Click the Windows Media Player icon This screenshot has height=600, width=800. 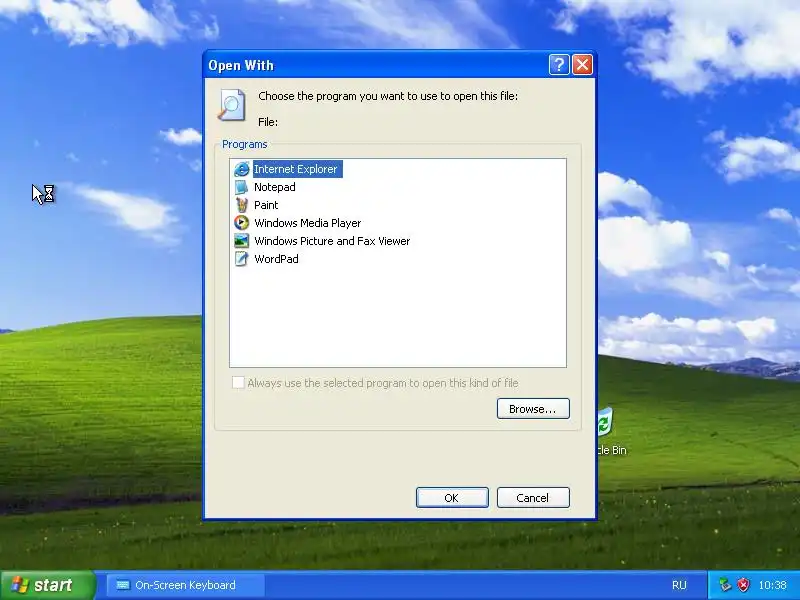tap(241, 223)
